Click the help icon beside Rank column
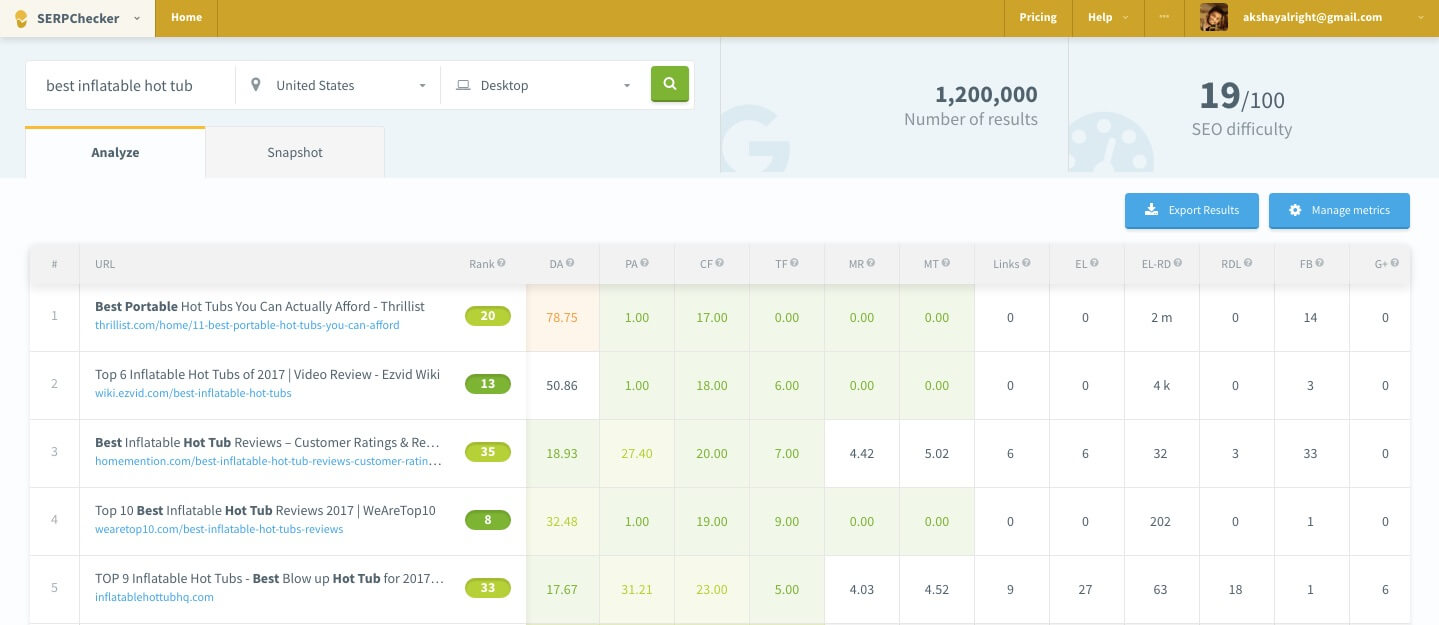 click(x=501, y=263)
